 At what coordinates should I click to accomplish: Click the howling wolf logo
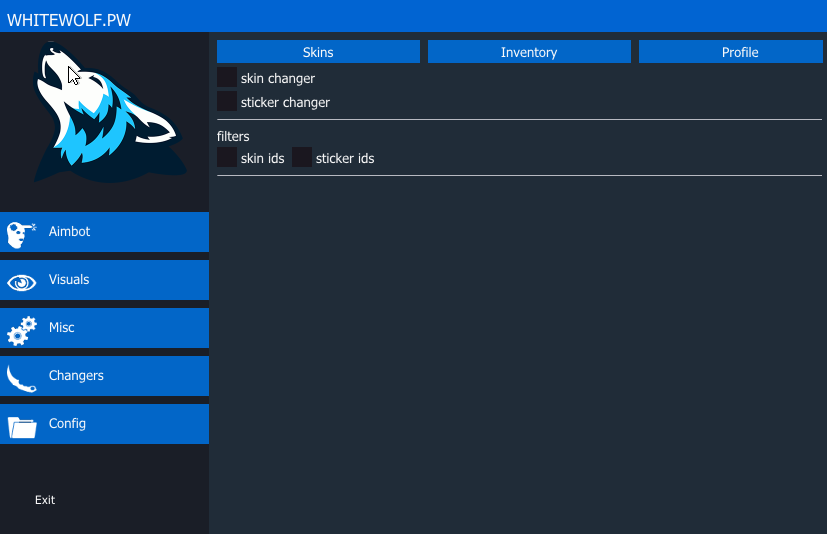click(109, 112)
